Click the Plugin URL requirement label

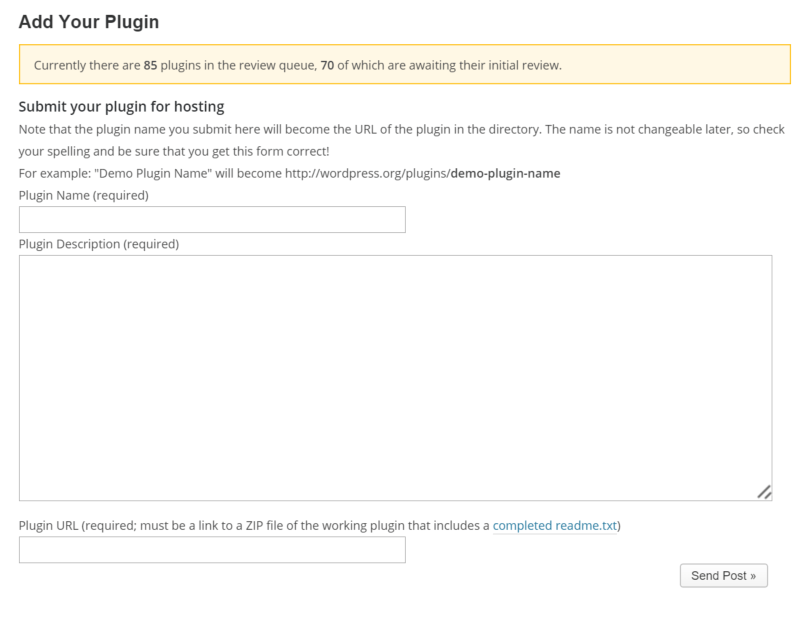(x=250, y=523)
